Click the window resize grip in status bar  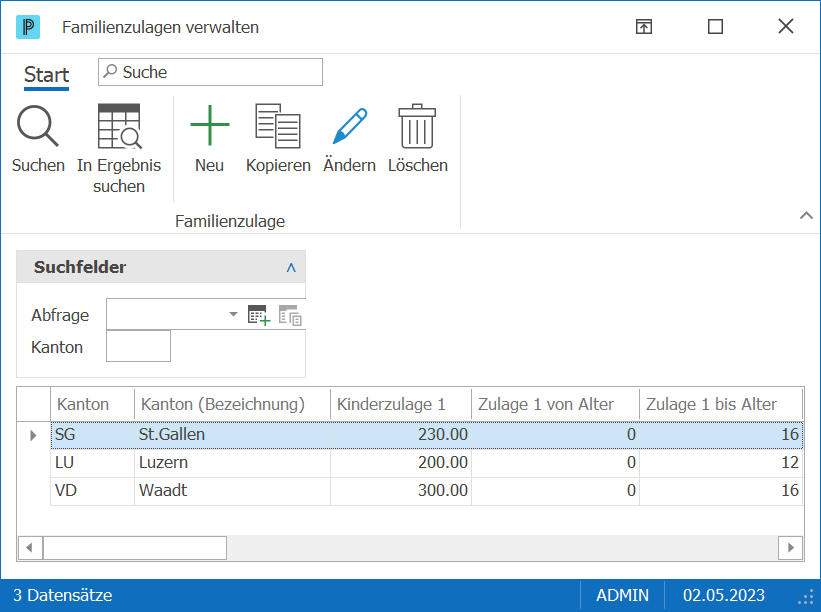point(806,597)
